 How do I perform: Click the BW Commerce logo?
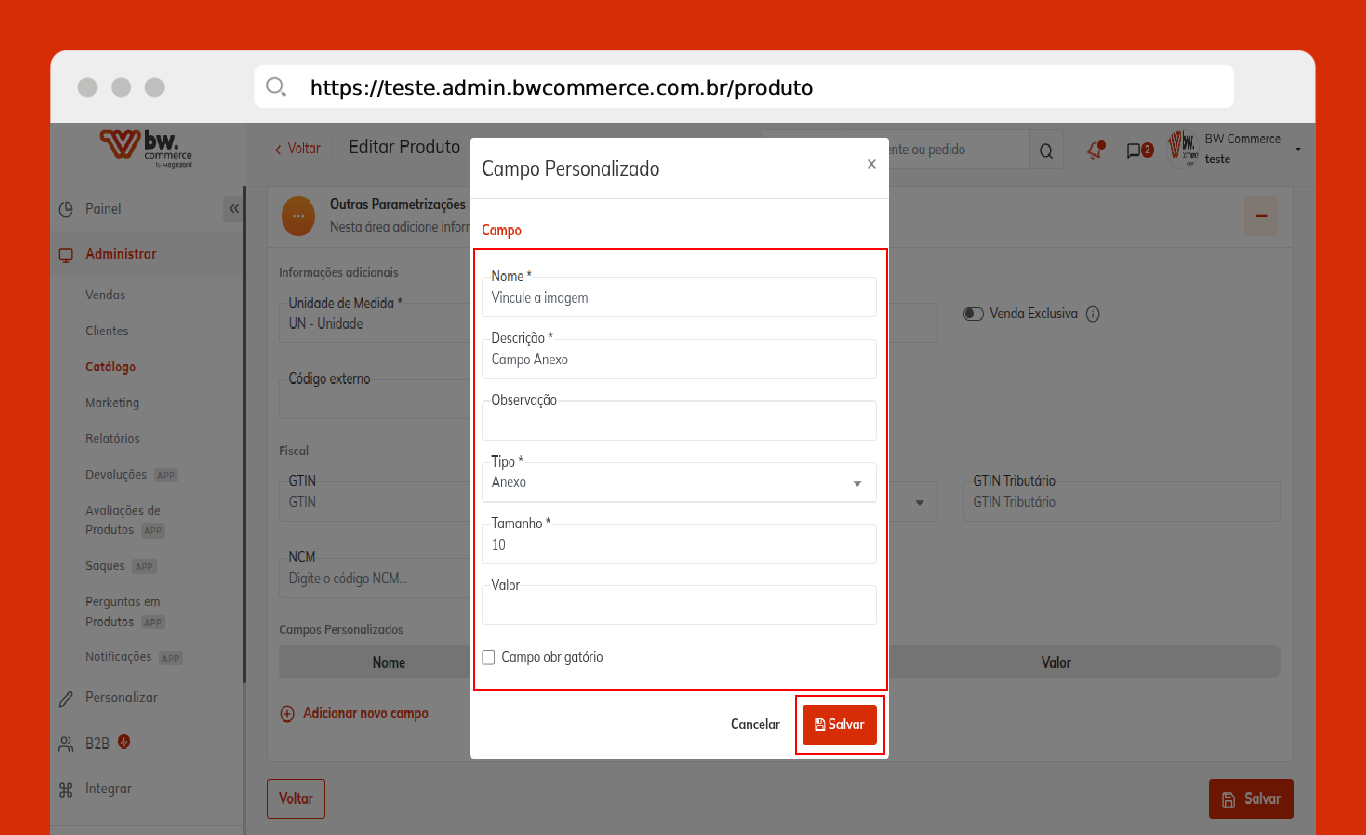click(x=146, y=147)
